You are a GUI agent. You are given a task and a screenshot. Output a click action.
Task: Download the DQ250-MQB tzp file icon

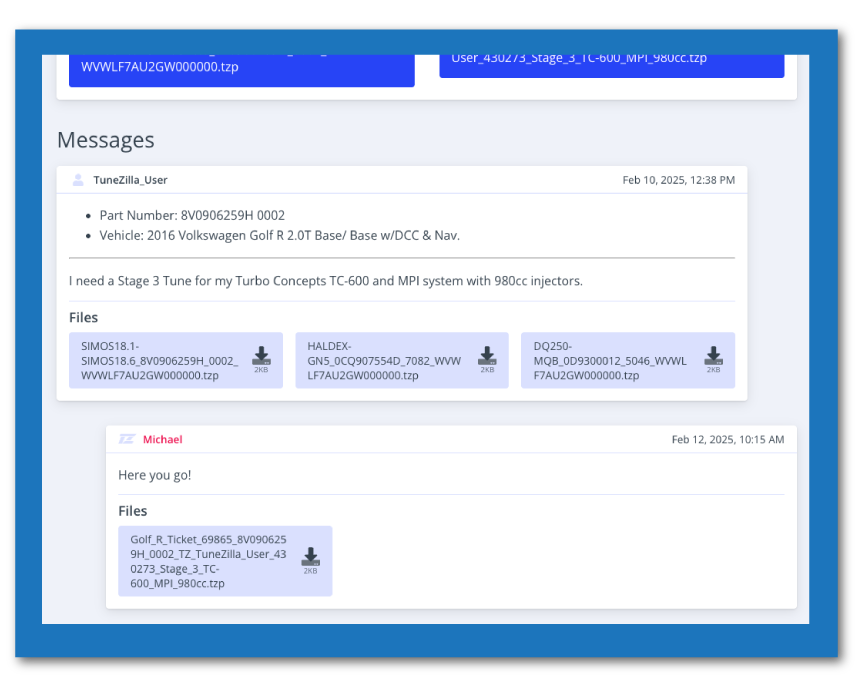click(714, 356)
